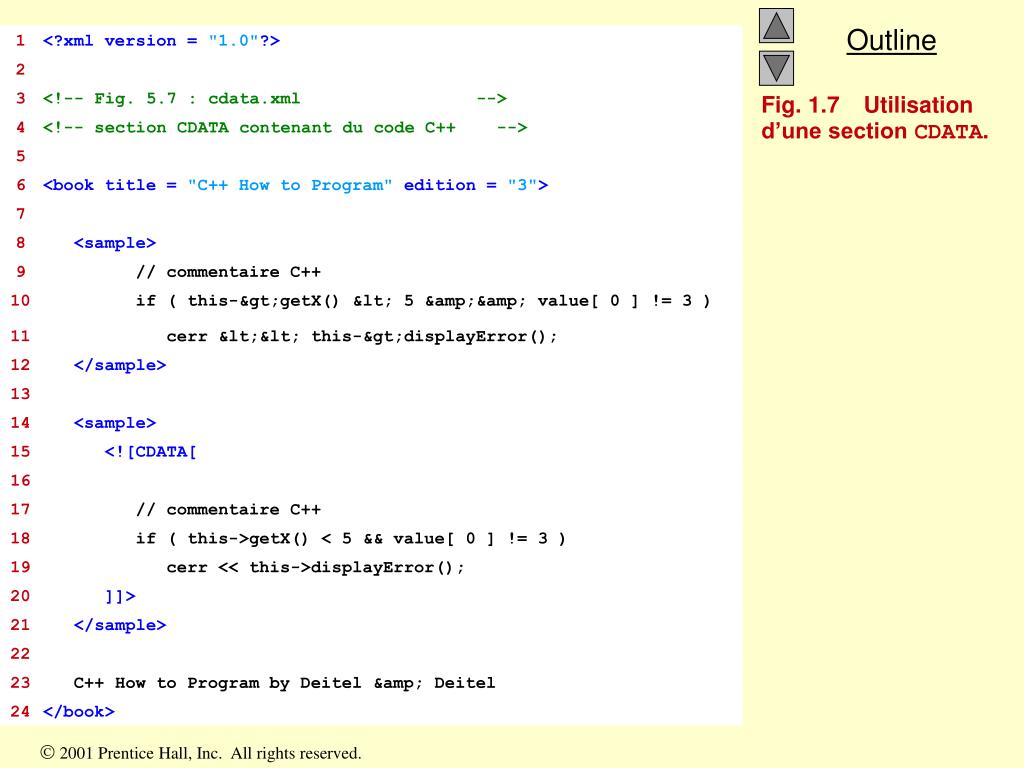Viewport: 1024px width, 768px height.
Task: Click the Fig. 1.7 Utilisation caption
Action: click(x=874, y=118)
